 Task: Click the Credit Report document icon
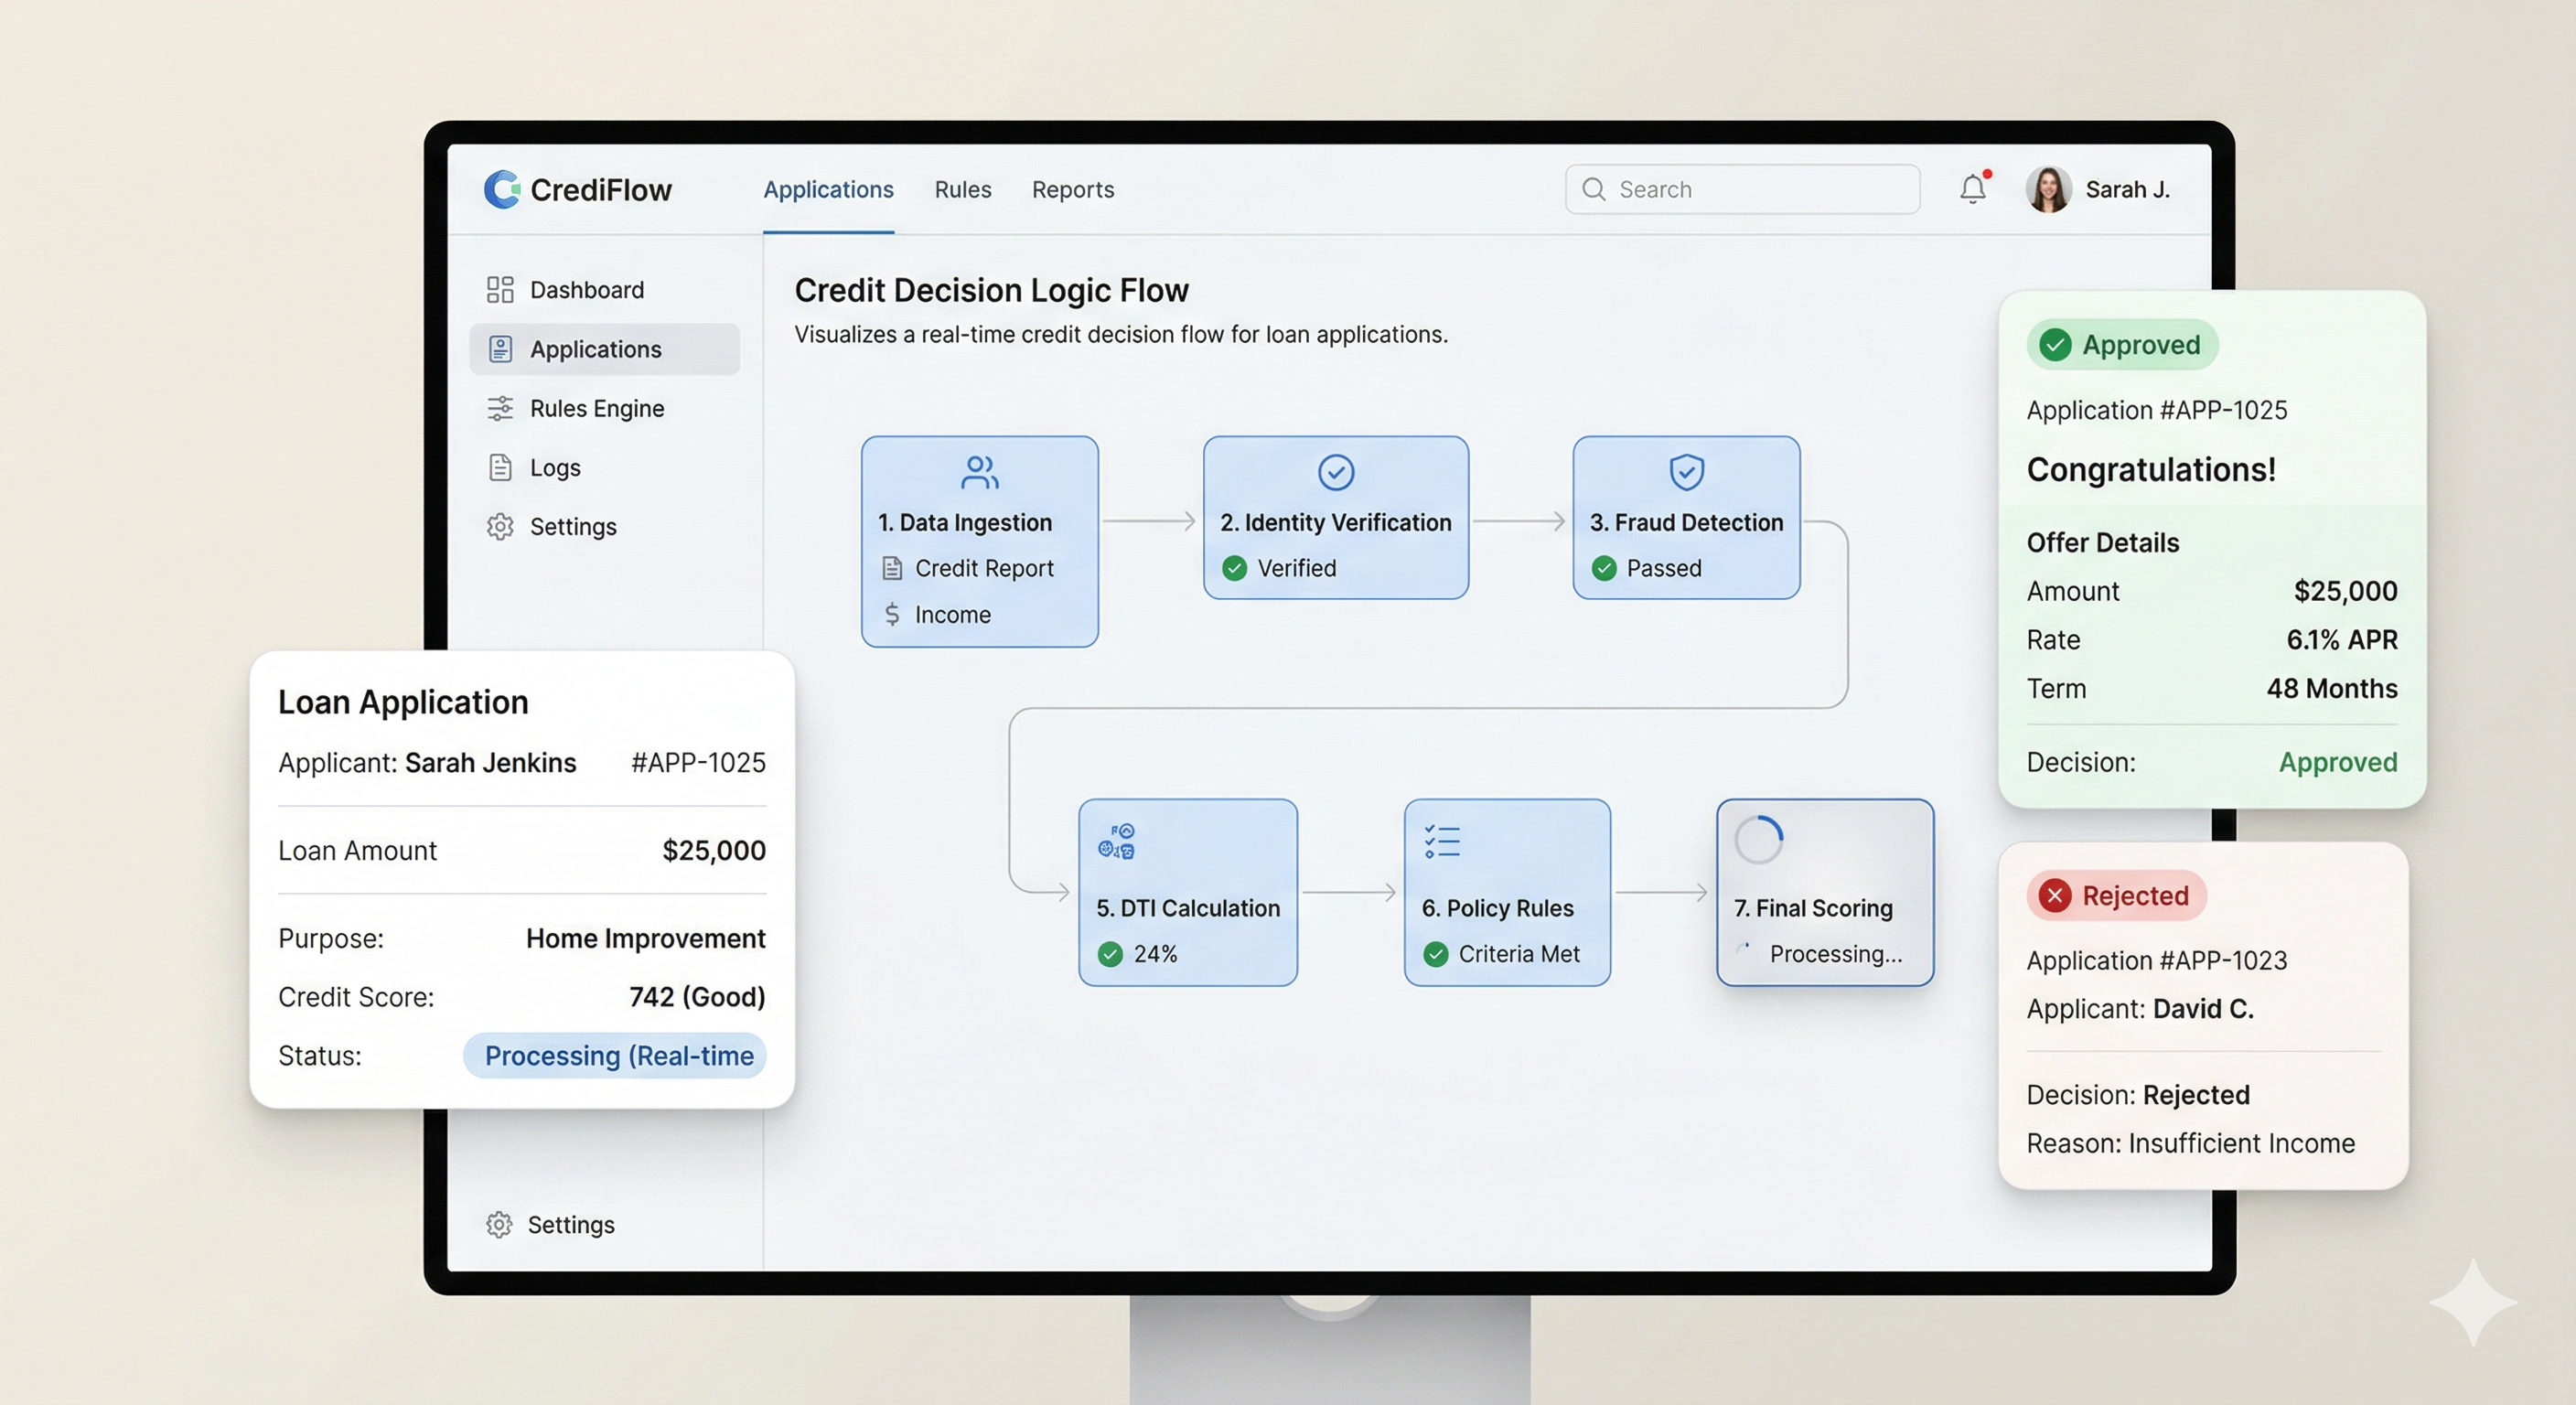pos(891,568)
